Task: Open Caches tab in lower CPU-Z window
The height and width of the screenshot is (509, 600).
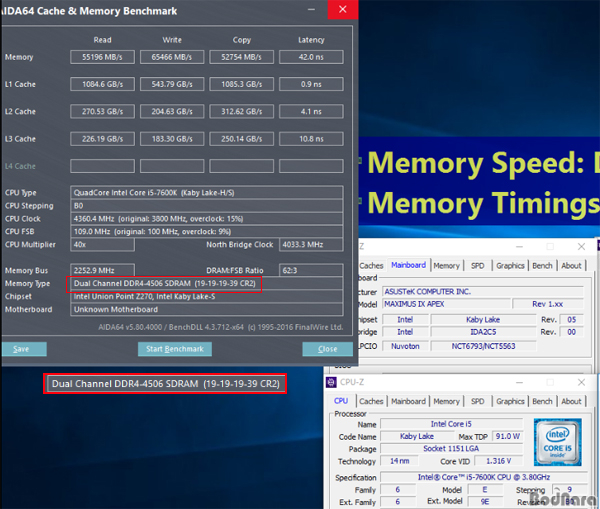Action: (x=371, y=401)
